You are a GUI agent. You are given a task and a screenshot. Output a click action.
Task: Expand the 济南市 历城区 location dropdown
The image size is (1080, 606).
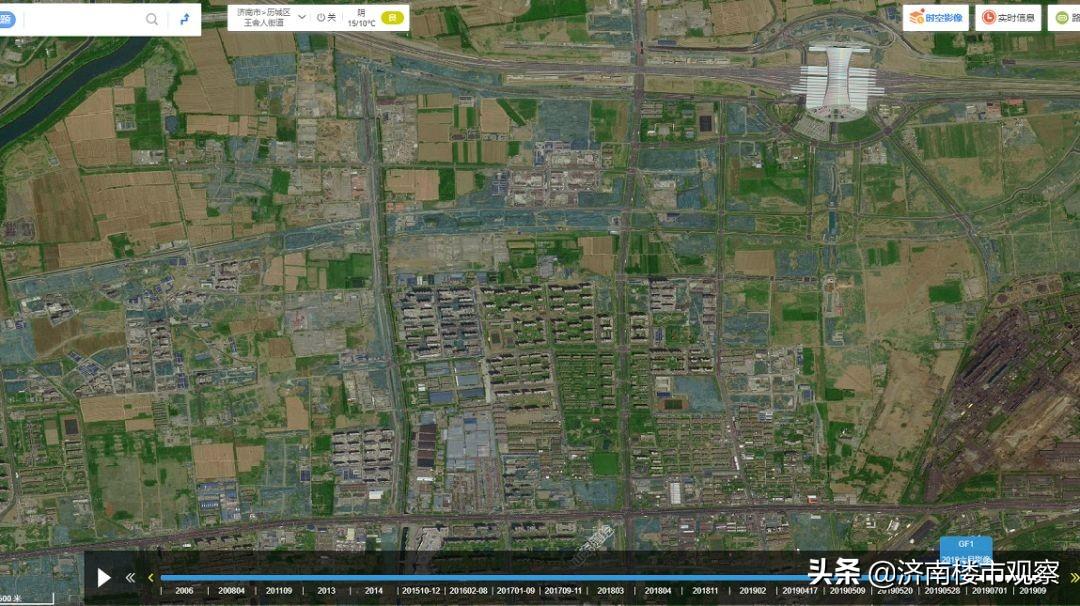(x=302, y=17)
